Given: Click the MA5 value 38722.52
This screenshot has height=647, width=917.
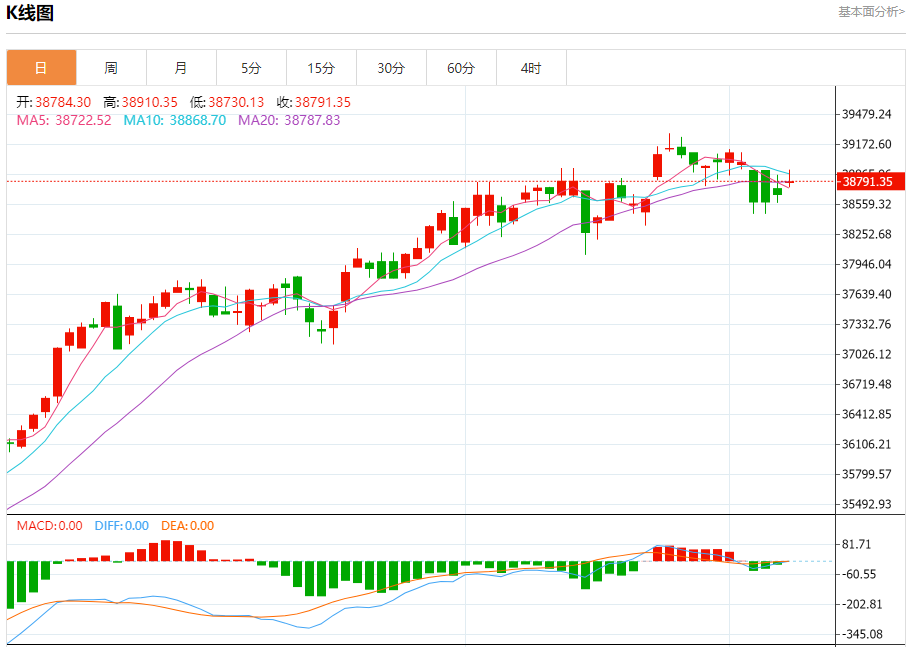Looking at the screenshot, I should pyautogui.click(x=83, y=121).
